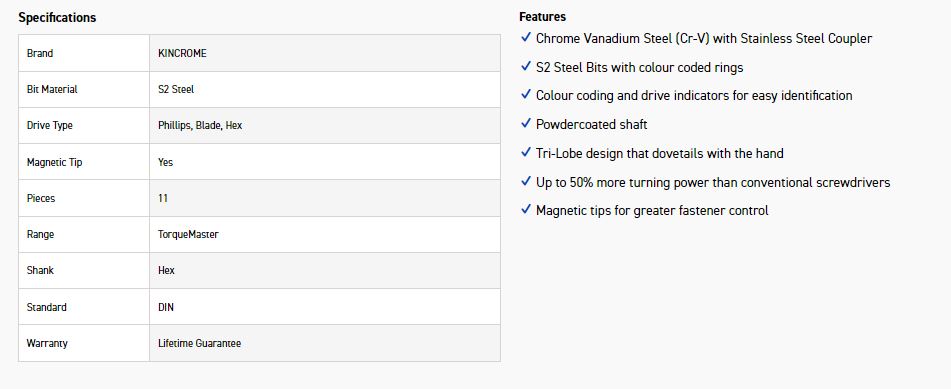Click the Shank row label
951x389 pixels.
point(40,270)
